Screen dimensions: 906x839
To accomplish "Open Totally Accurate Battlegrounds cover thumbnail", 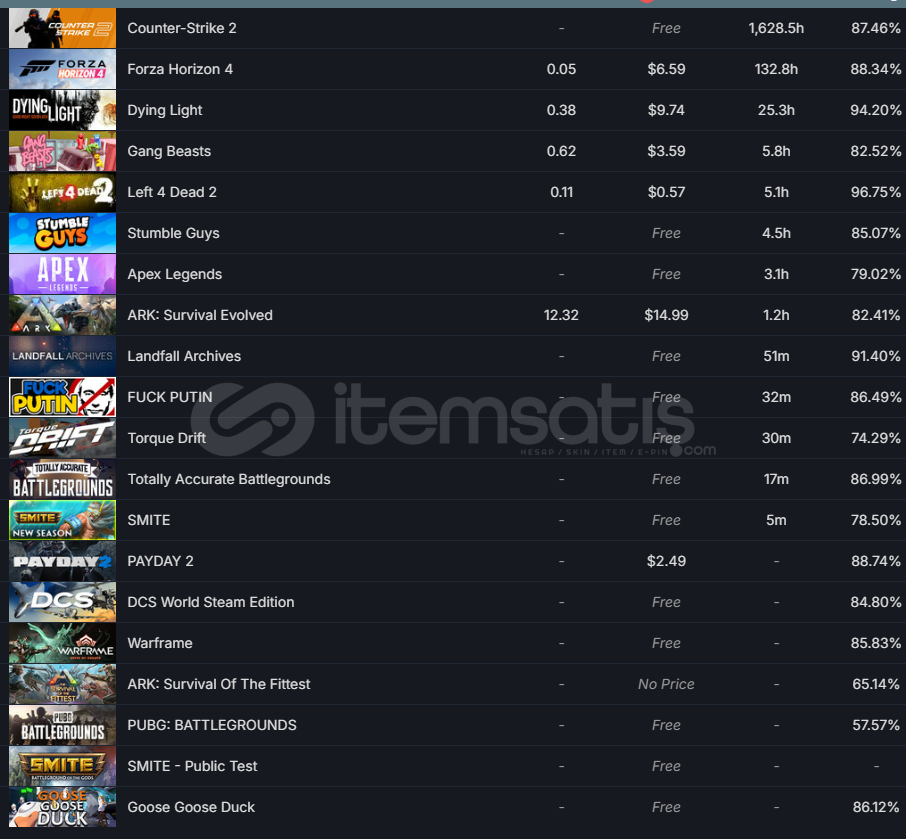I will coord(62,480).
